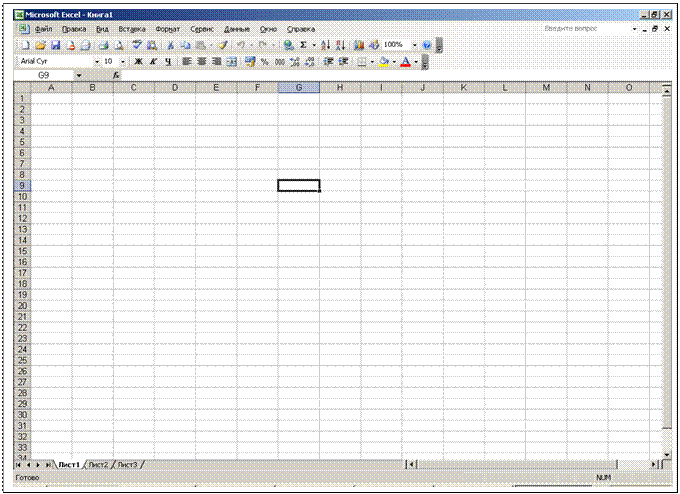Open a file with the folder icon

(40, 45)
